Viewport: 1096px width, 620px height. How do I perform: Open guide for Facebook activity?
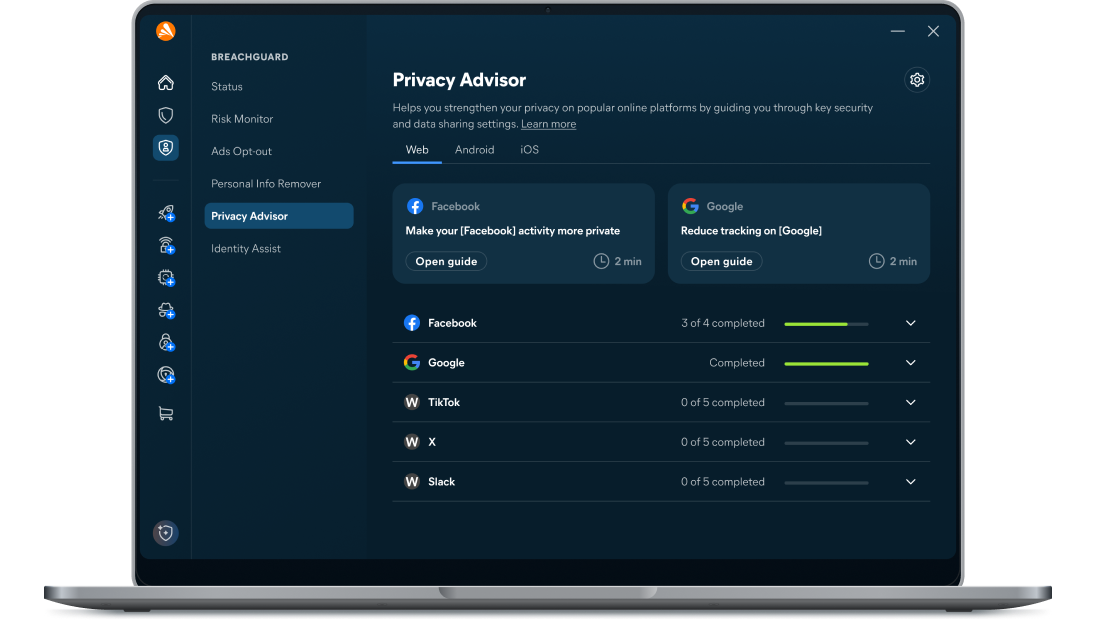[447, 261]
